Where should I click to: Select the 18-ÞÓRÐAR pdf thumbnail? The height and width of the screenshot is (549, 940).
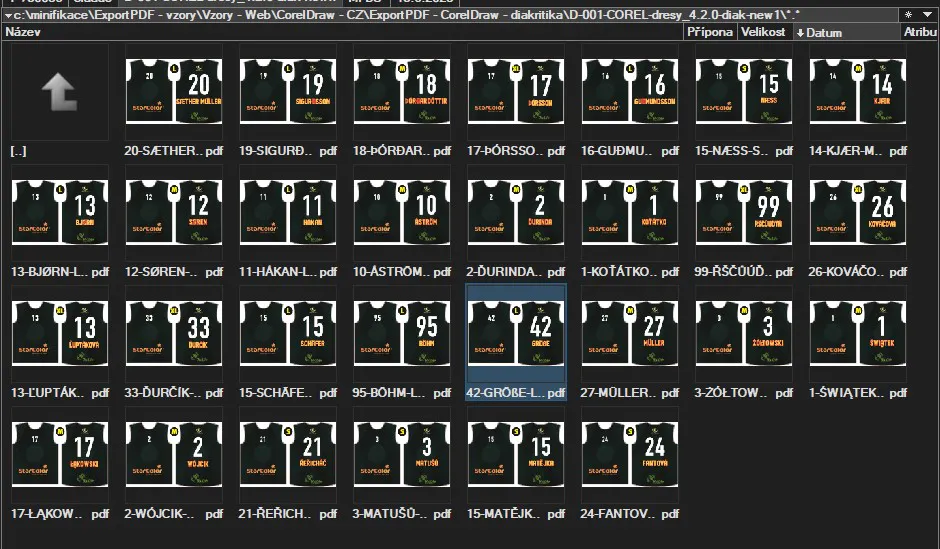point(402,92)
